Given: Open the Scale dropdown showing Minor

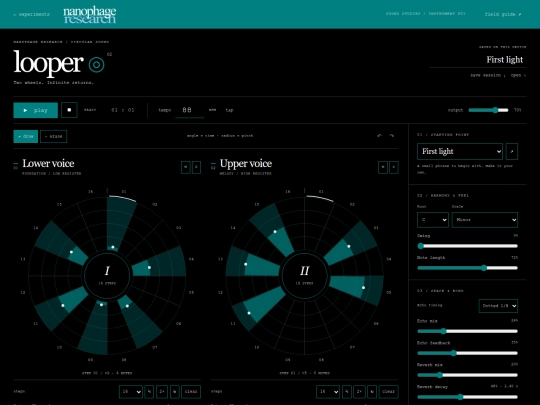Looking at the screenshot, I should 485,220.
